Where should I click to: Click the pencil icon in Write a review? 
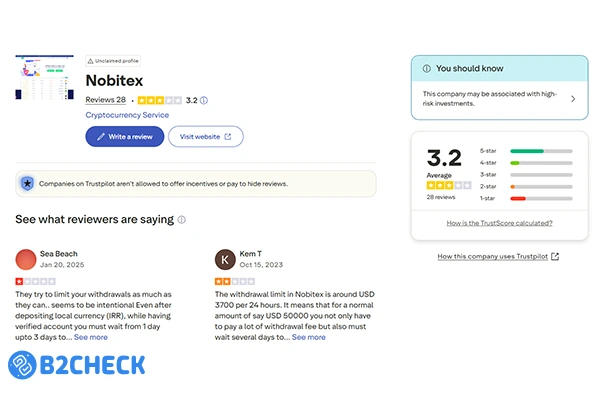coord(101,136)
